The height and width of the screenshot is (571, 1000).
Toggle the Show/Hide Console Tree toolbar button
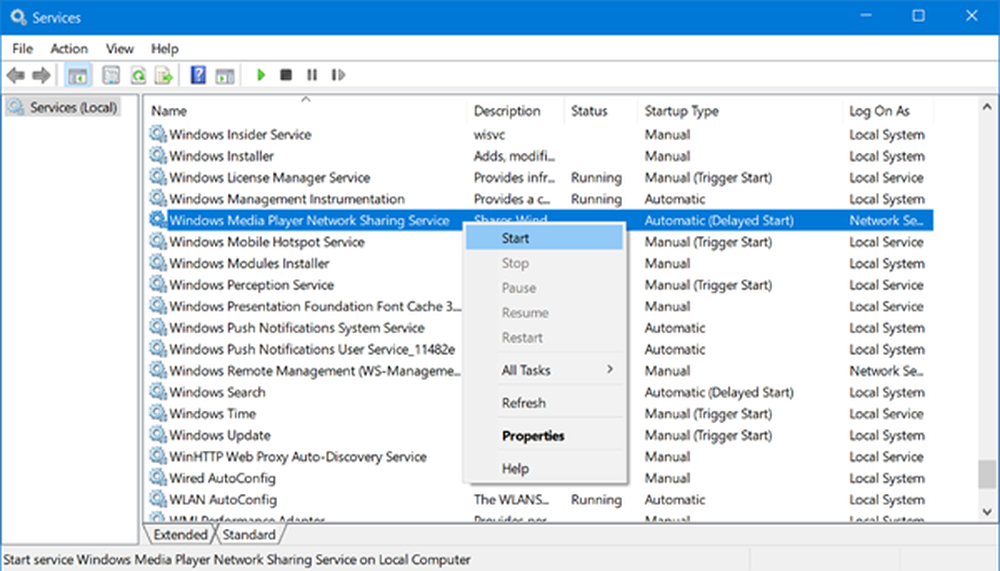pos(76,75)
